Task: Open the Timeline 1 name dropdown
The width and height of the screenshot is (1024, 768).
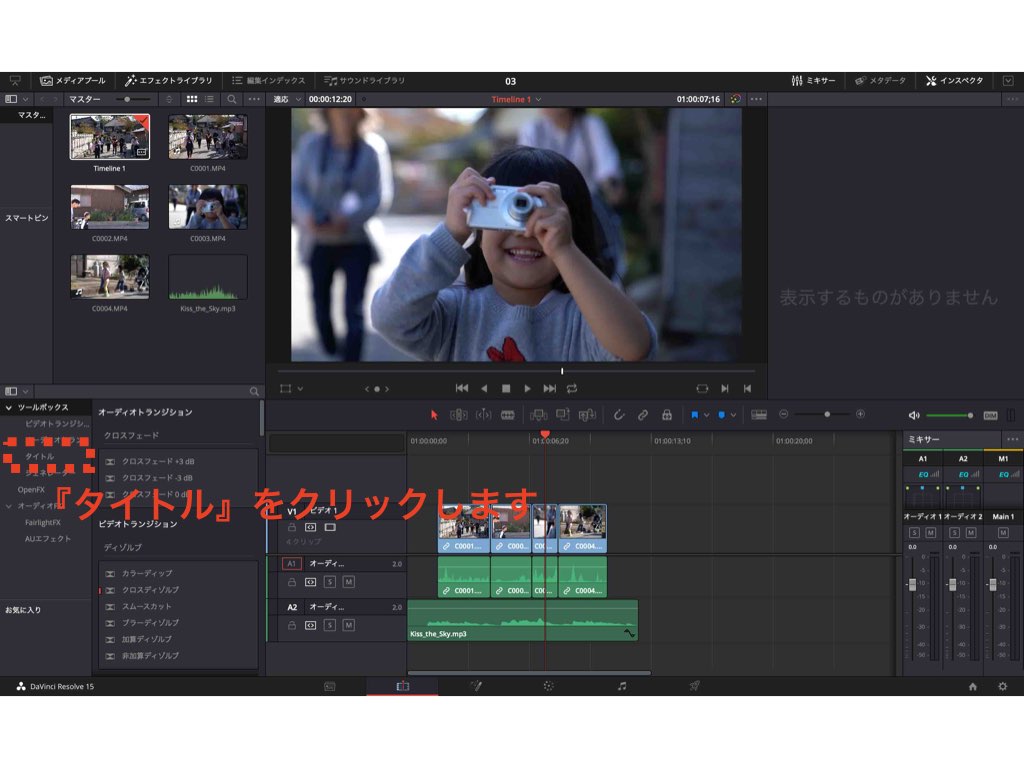Action: (516, 99)
